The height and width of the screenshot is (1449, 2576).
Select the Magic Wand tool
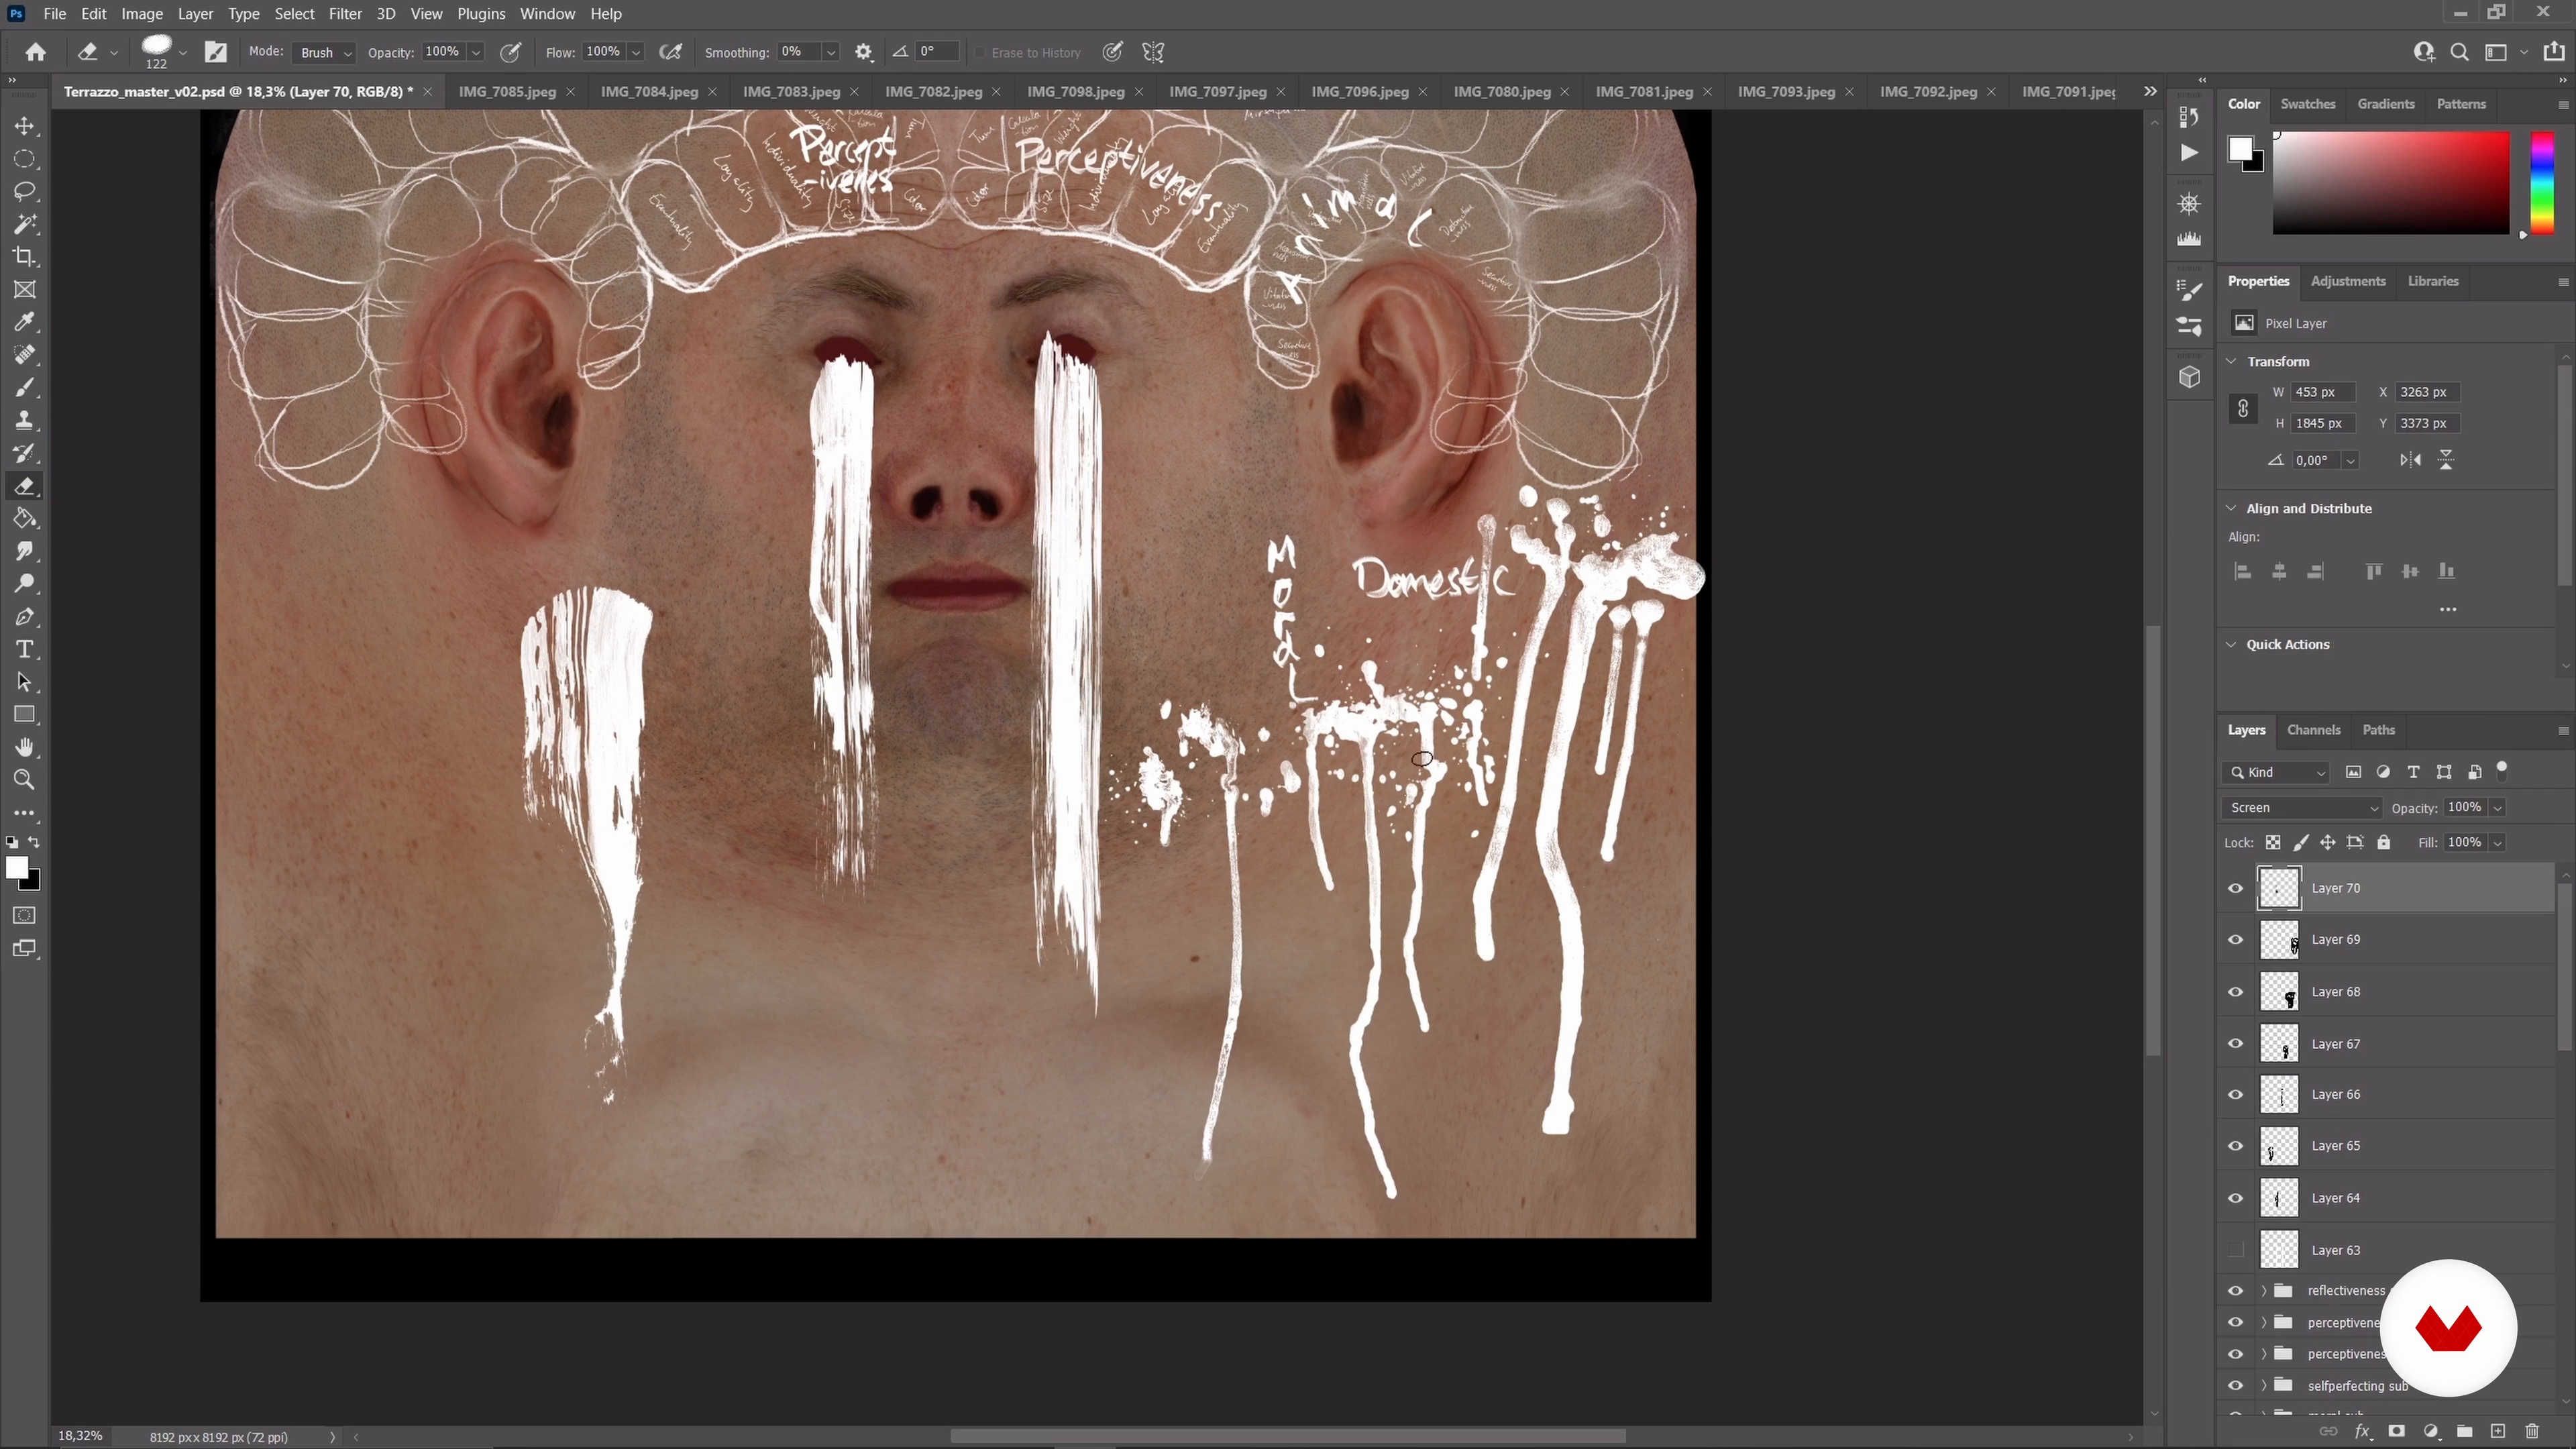pyautogui.click(x=25, y=224)
